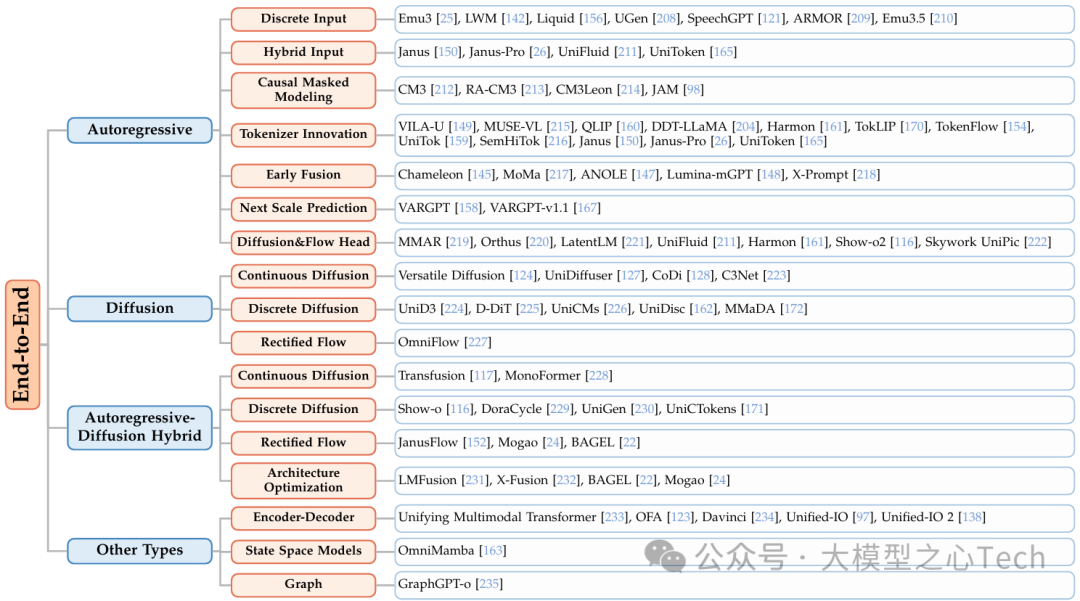Click the text "Orthus"

click(501, 242)
